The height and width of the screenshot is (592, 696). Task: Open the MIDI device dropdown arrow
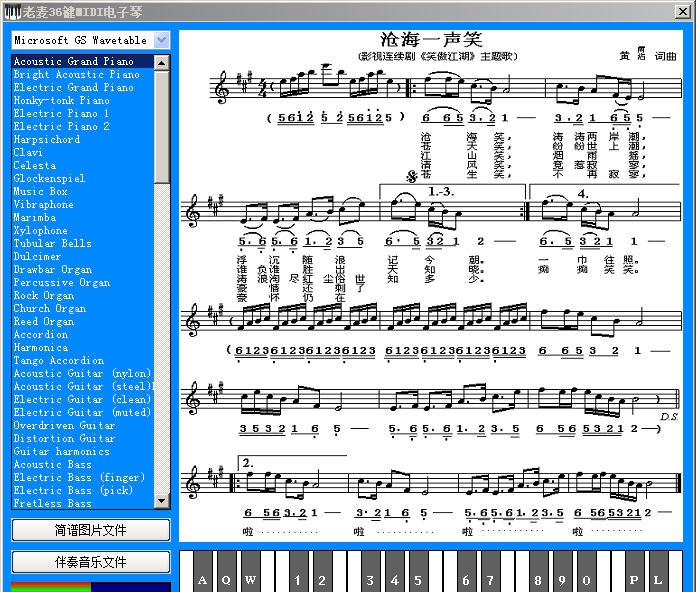coord(162,40)
